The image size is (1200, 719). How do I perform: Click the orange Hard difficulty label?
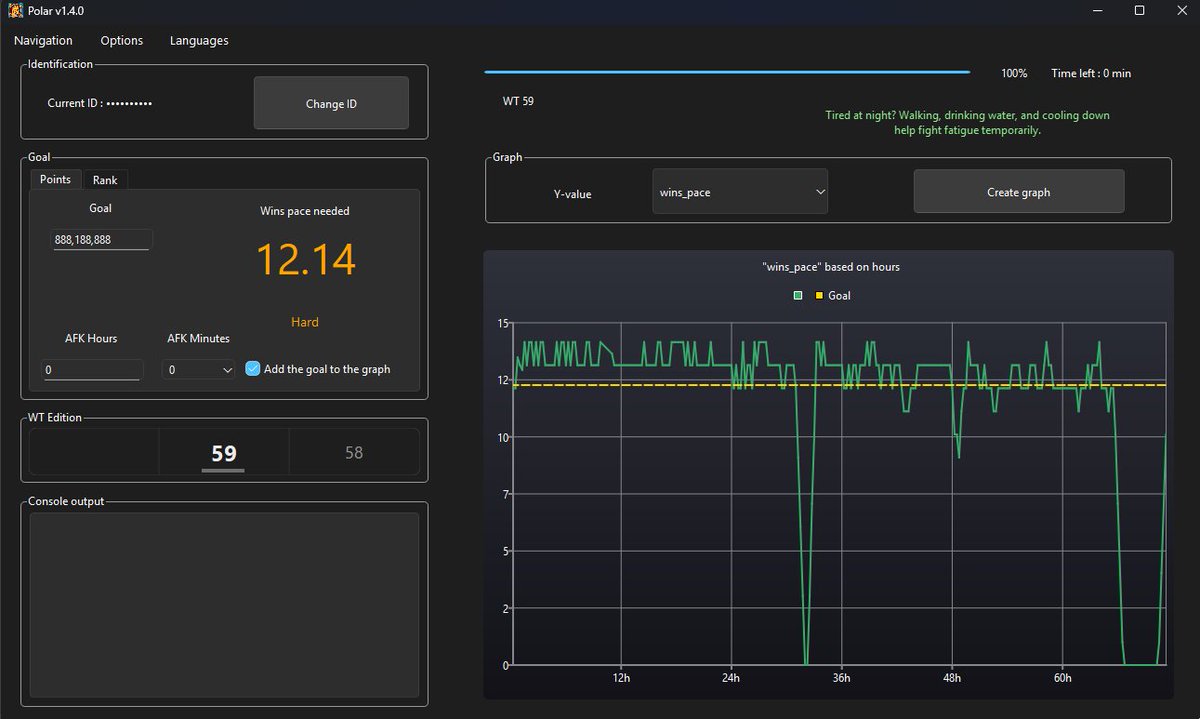click(305, 322)
